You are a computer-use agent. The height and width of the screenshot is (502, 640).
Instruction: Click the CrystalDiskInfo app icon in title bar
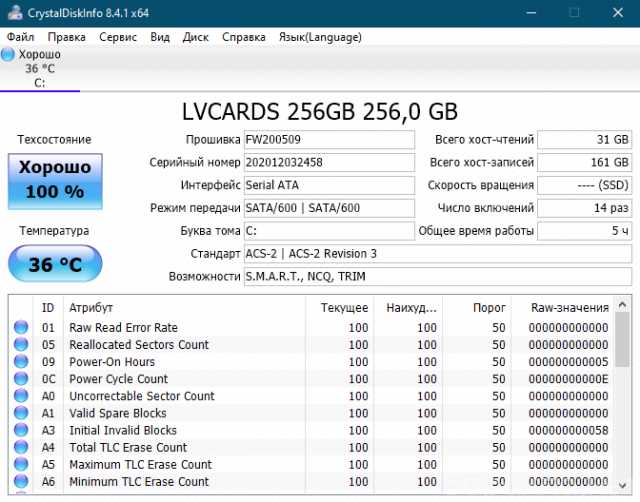[x=15, y=13]
